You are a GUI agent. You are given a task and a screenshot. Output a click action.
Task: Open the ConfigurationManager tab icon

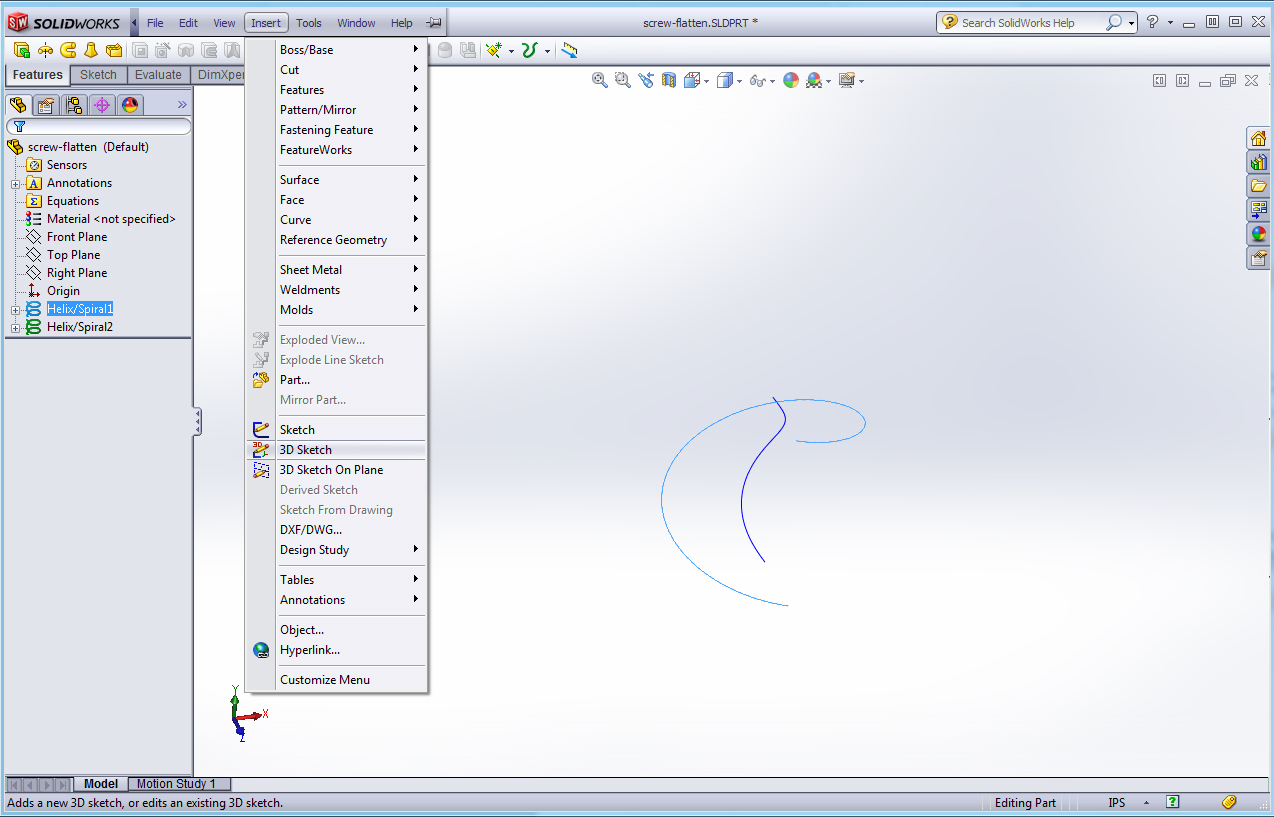tap(74, 105)
